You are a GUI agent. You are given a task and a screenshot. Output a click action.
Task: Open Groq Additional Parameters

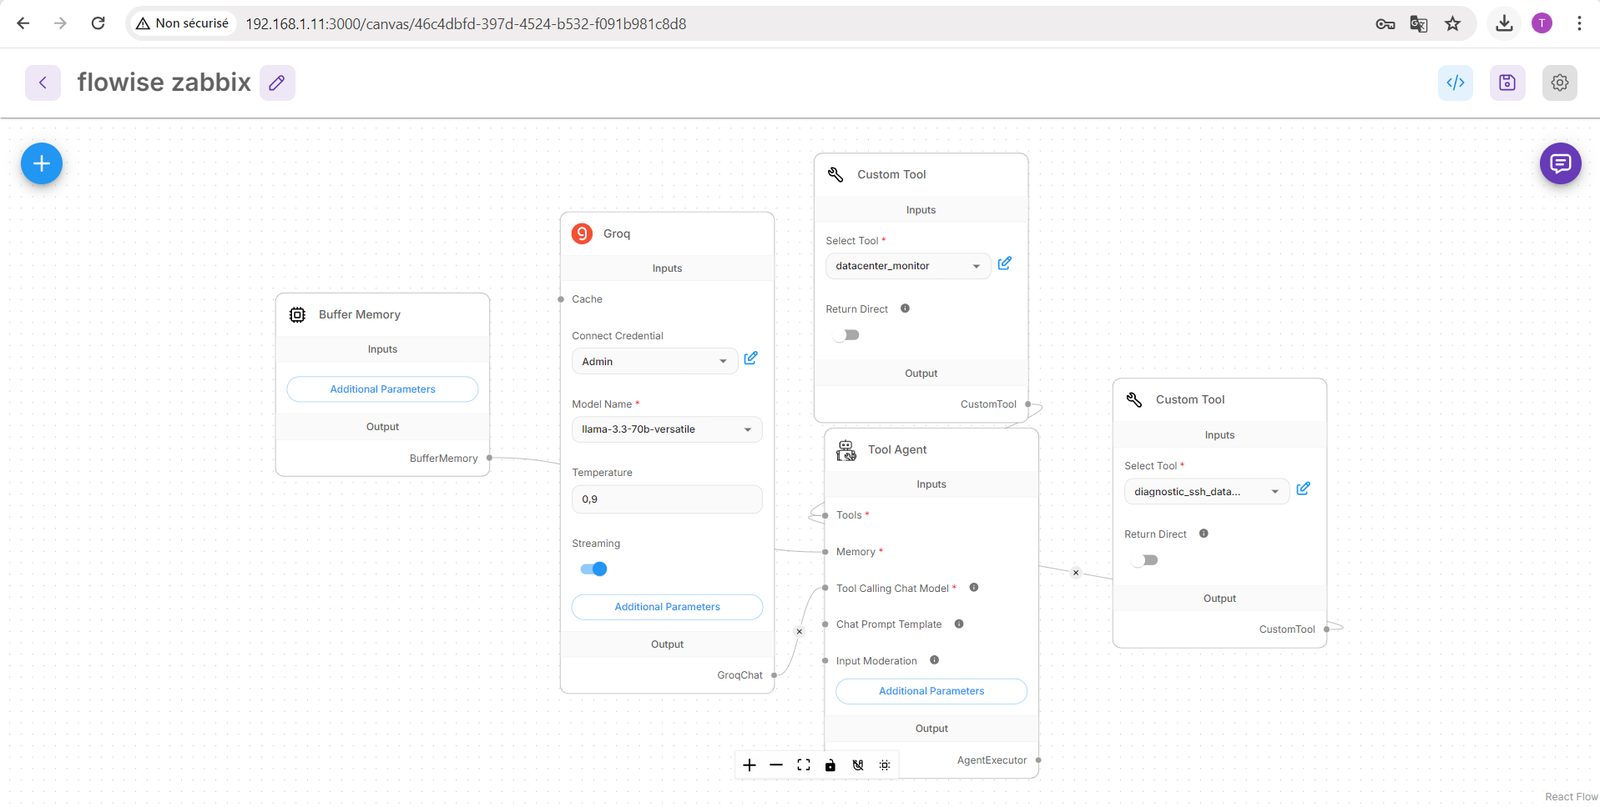667,607
